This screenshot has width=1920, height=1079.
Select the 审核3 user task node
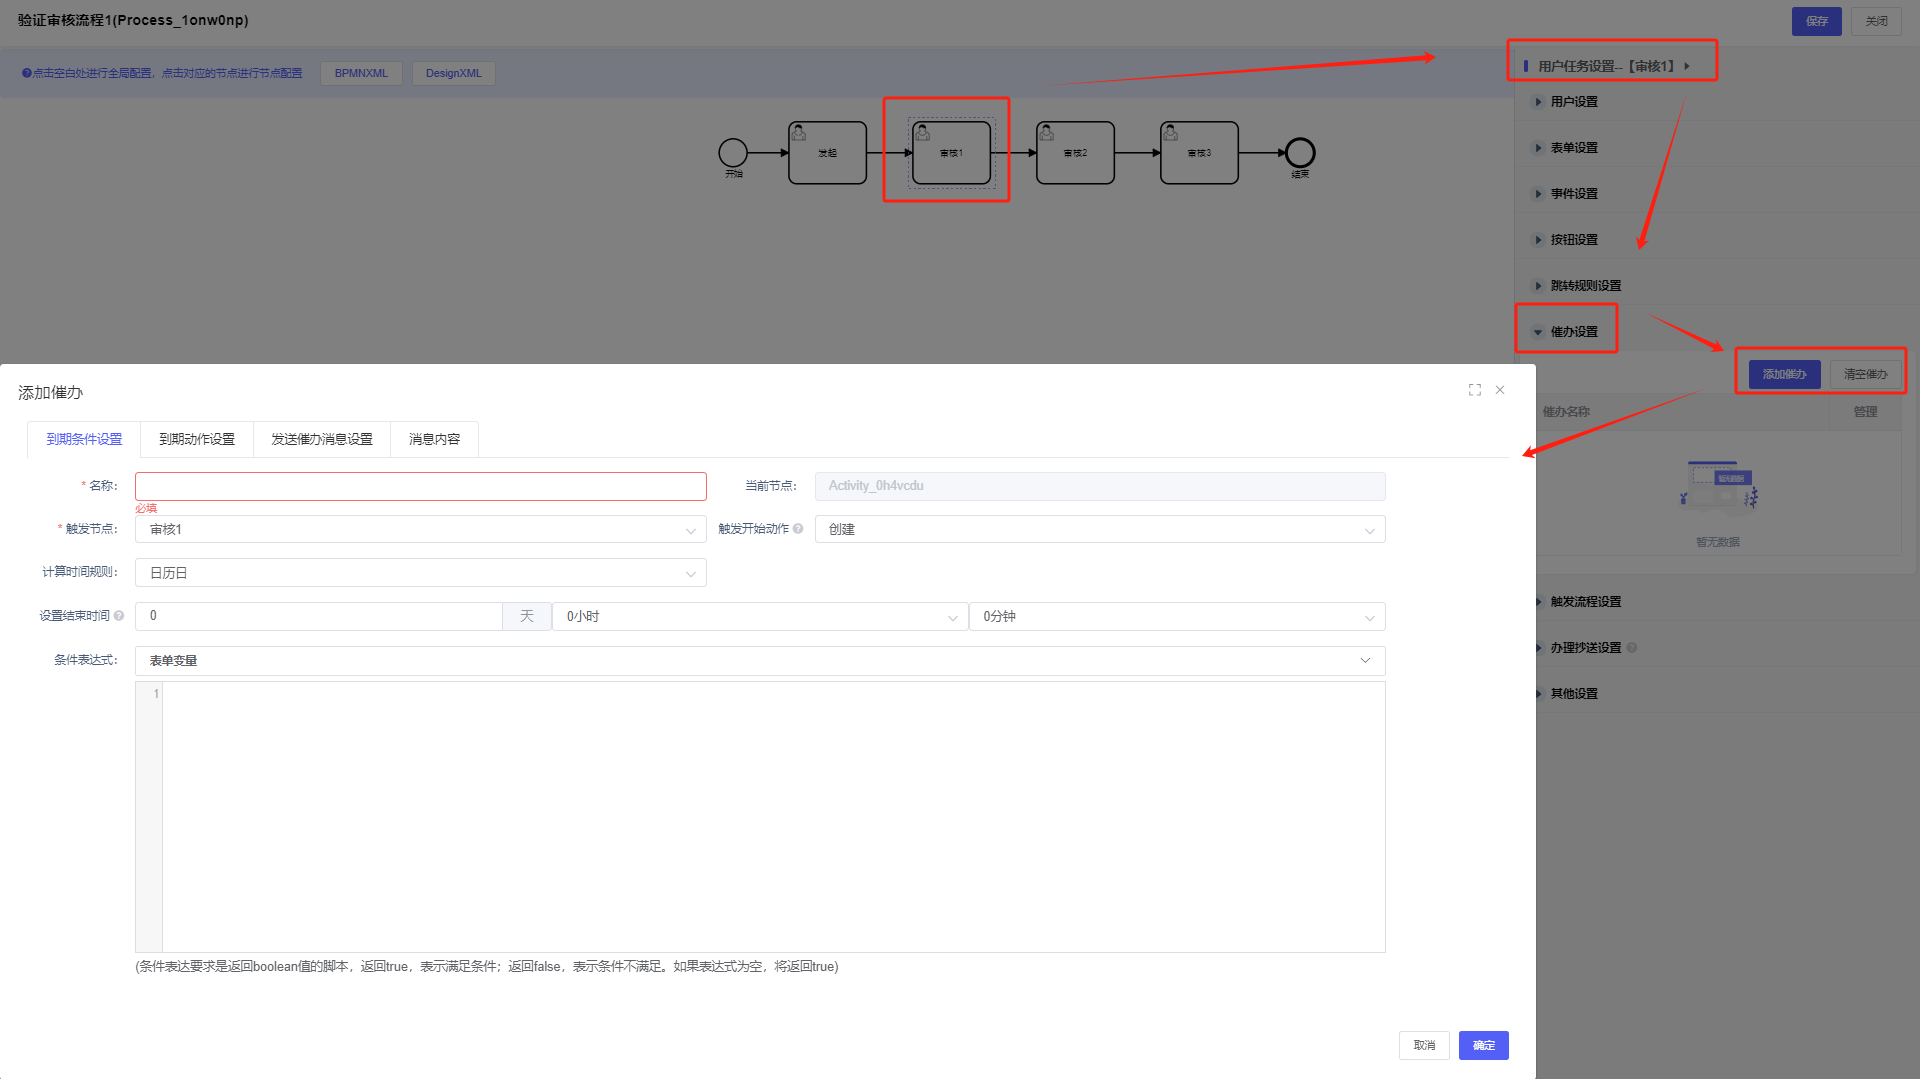click(x=1199, y=153)
